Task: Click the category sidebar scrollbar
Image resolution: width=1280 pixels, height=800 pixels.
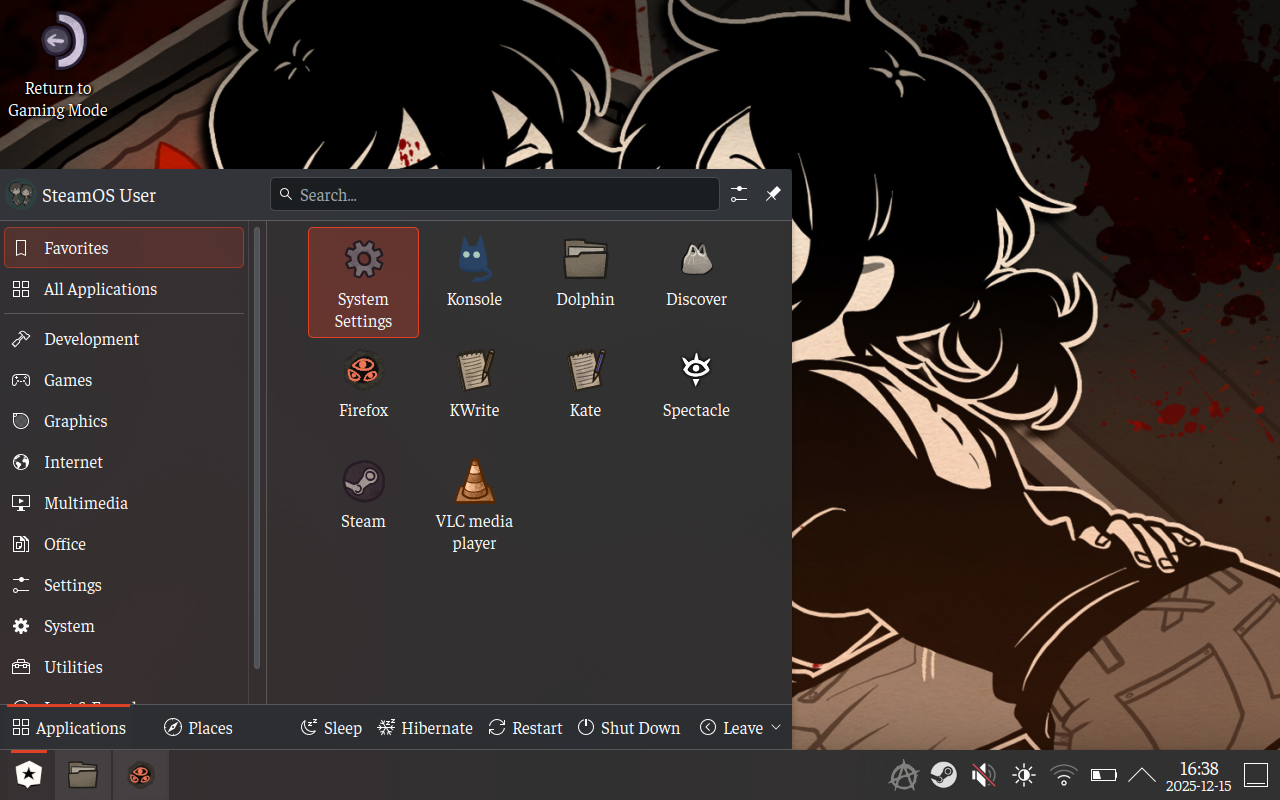Action: (257, 447)
